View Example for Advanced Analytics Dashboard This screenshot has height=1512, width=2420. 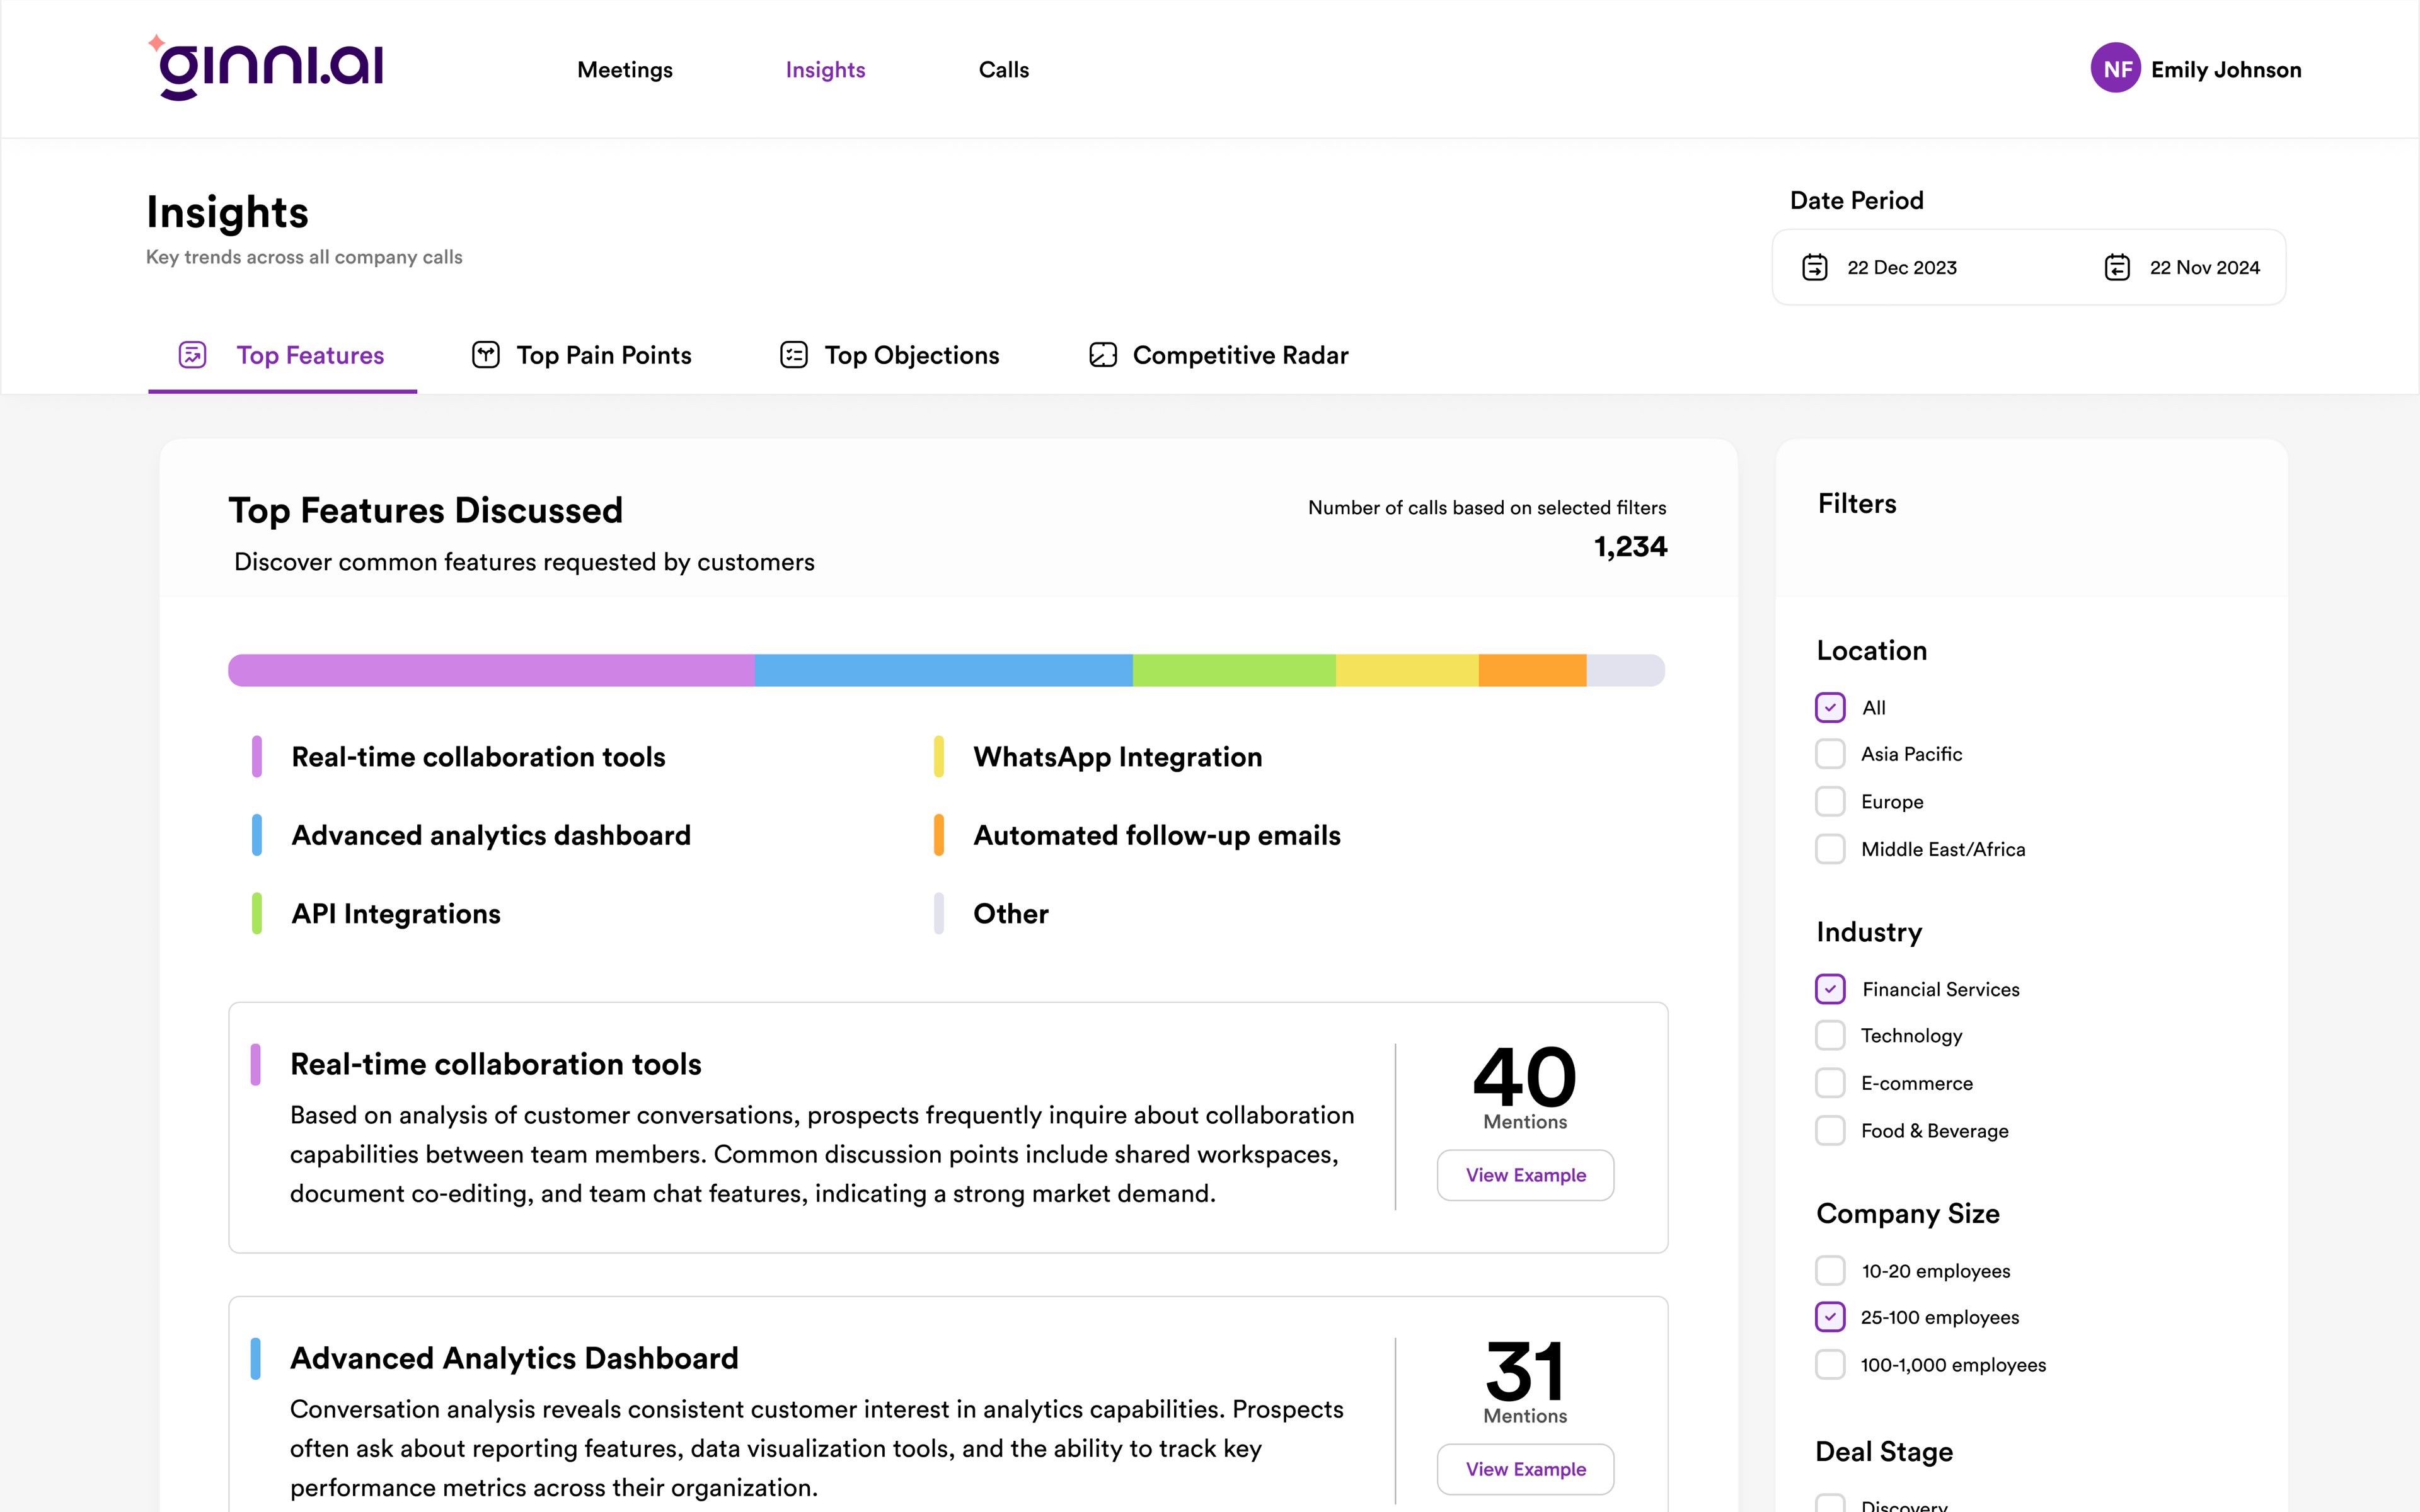pyautogui.click(x=1524, y=1469)
